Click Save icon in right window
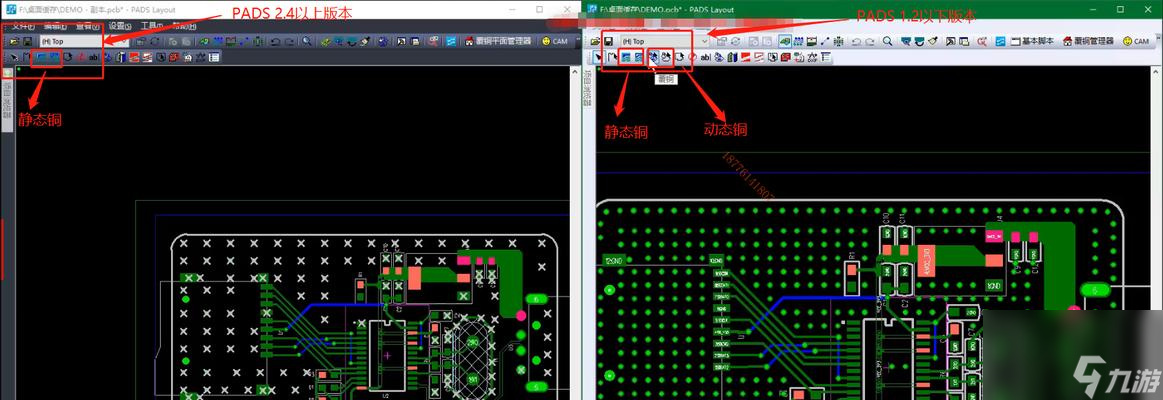Viewport: 1163px width, 400px height. coord(608,42)
